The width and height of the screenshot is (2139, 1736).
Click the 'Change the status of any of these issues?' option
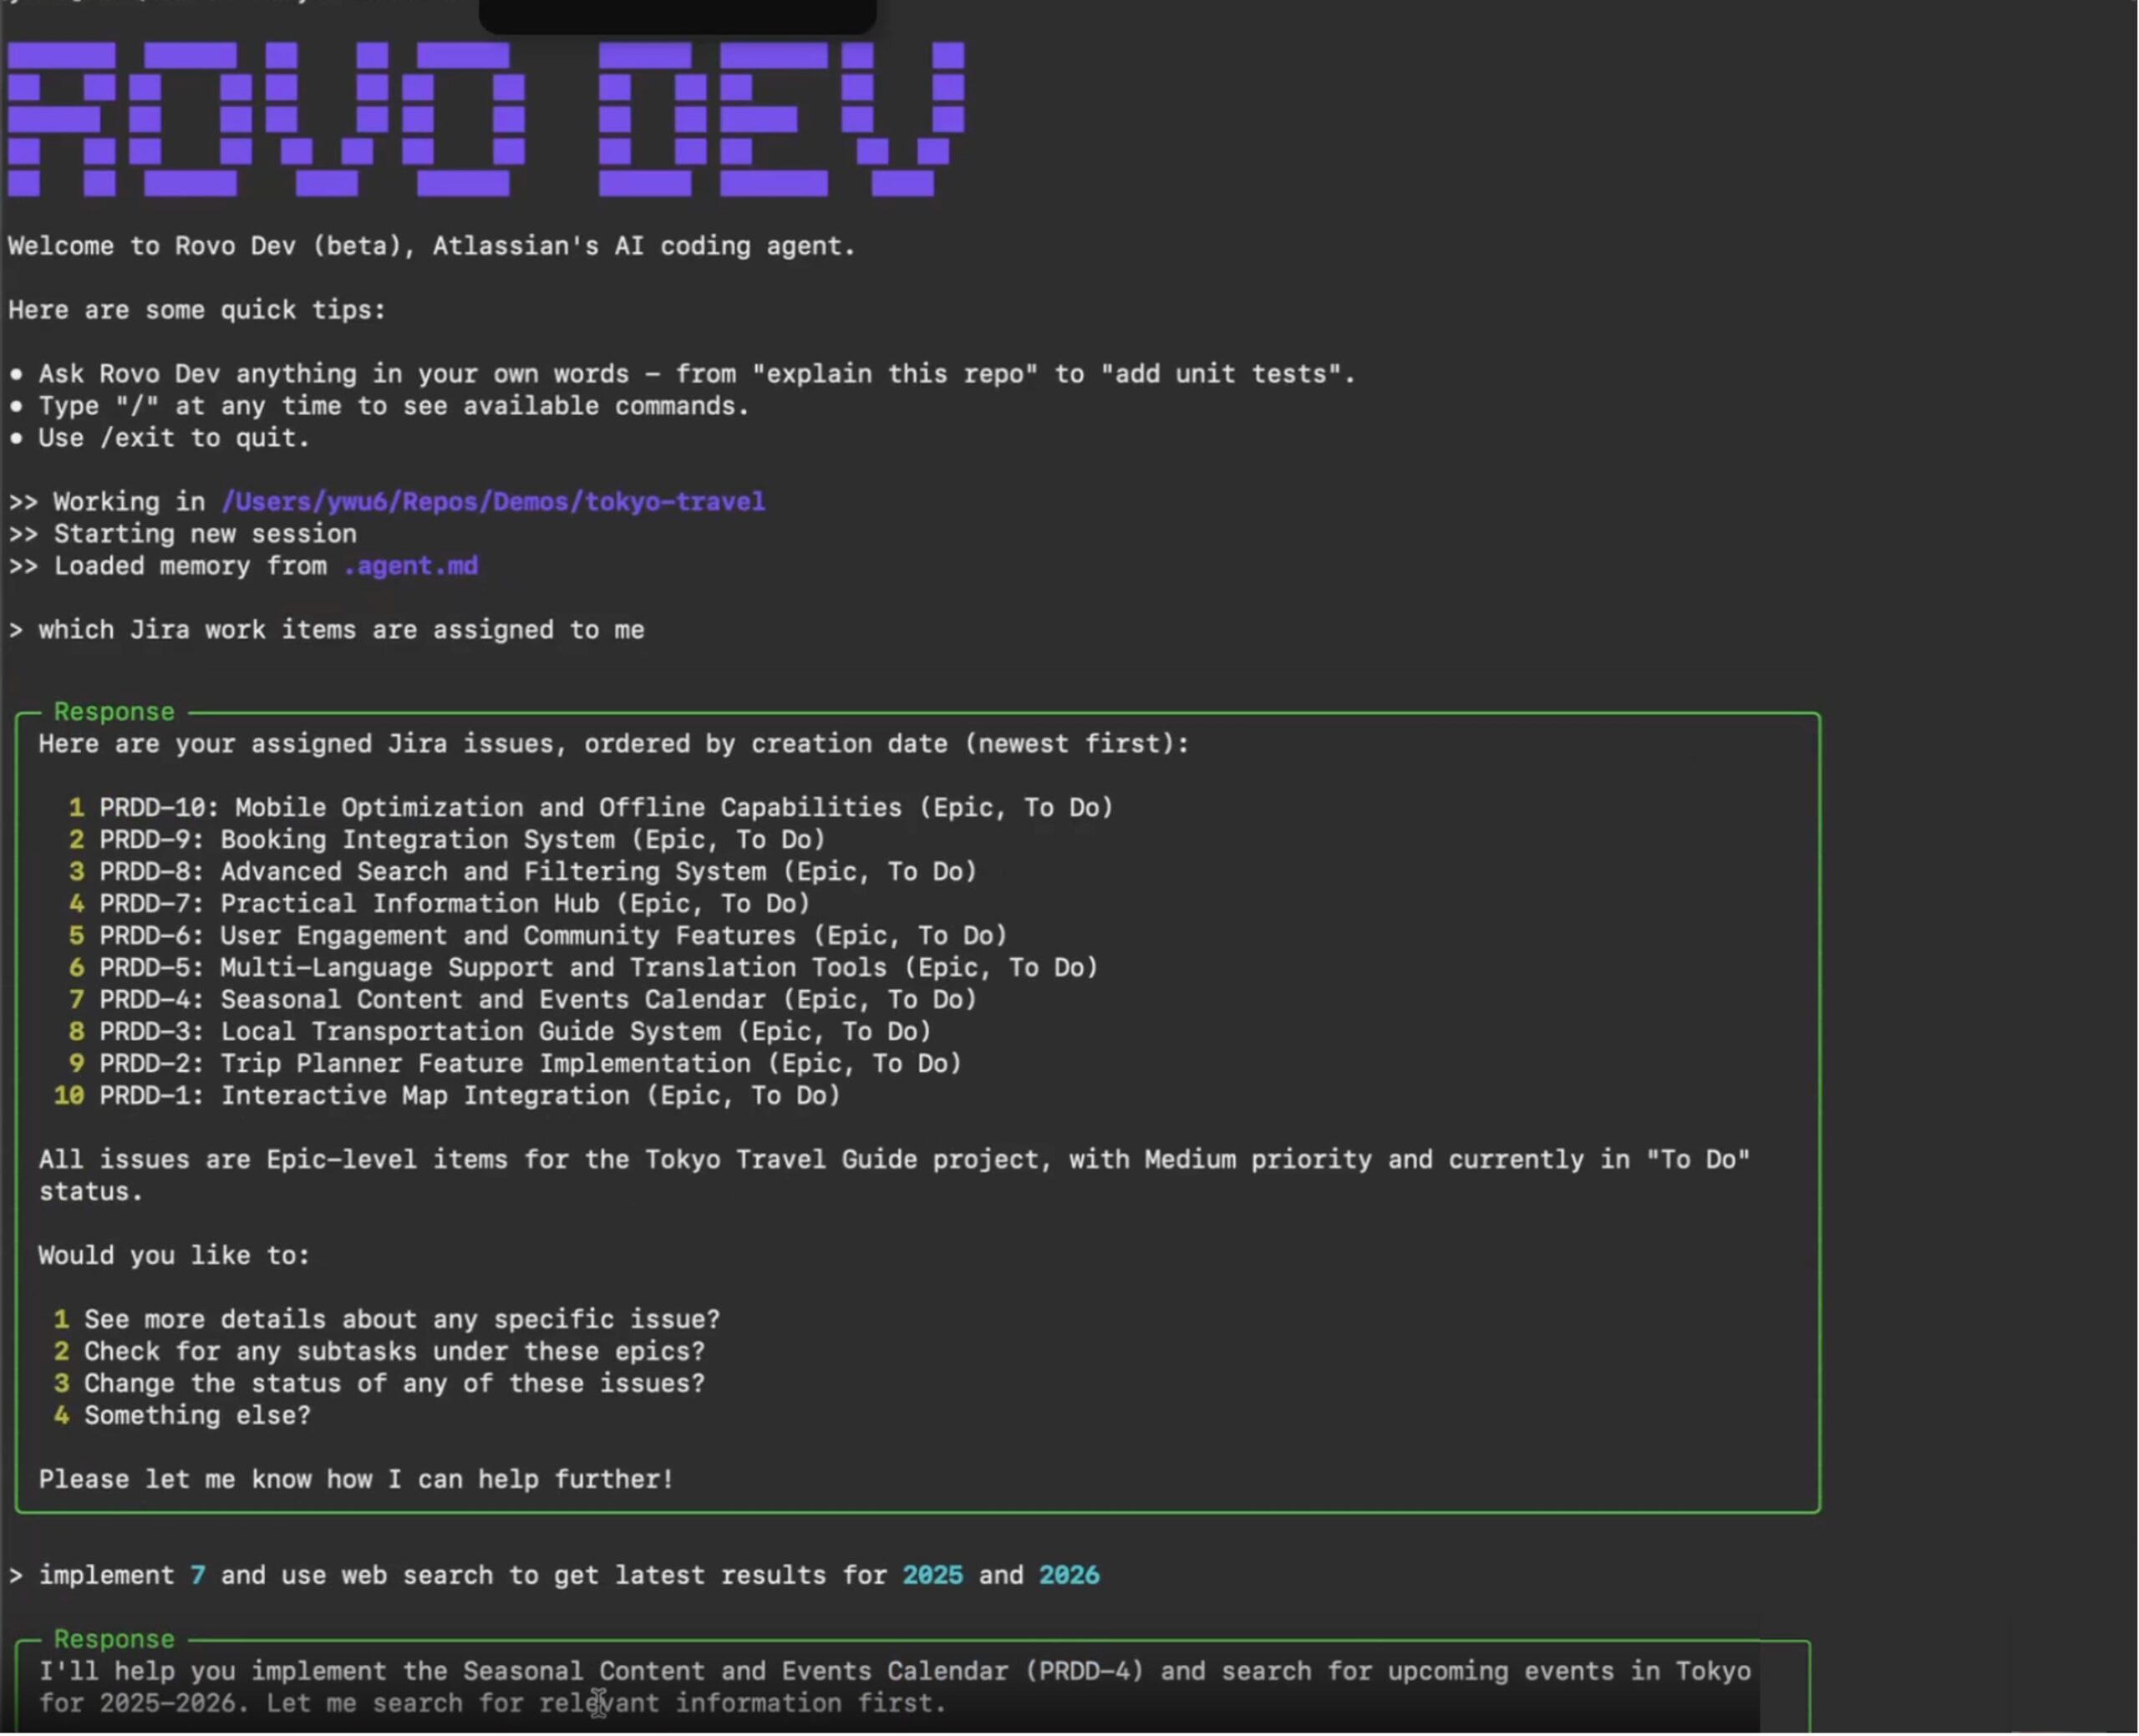379,1384
